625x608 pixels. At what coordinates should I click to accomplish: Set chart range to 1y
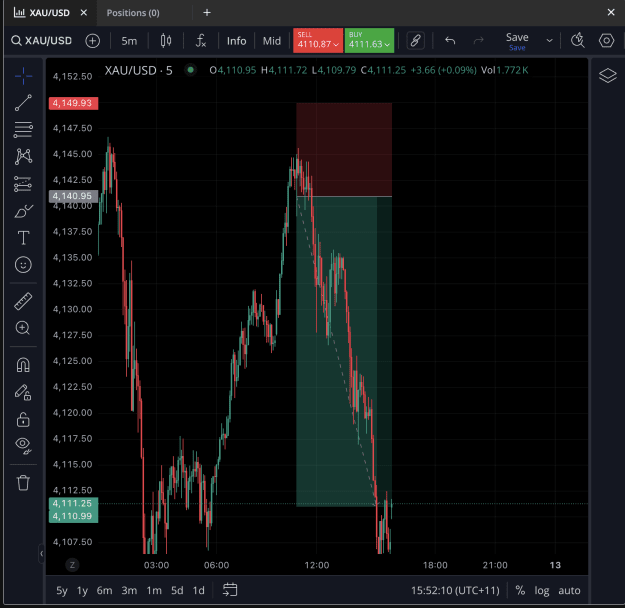click(82, 590)
